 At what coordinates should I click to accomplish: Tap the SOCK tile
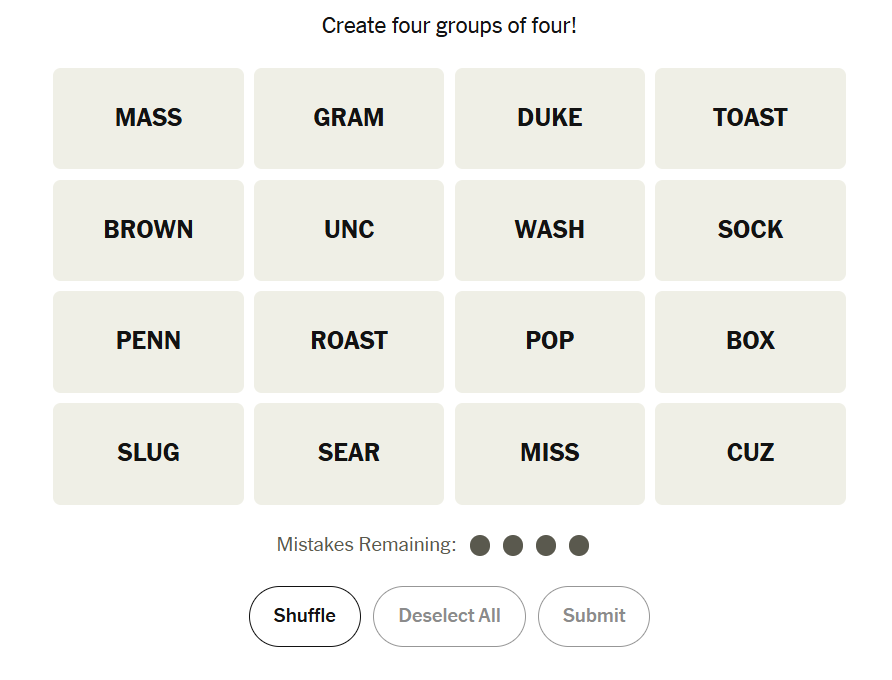[750, 230]
